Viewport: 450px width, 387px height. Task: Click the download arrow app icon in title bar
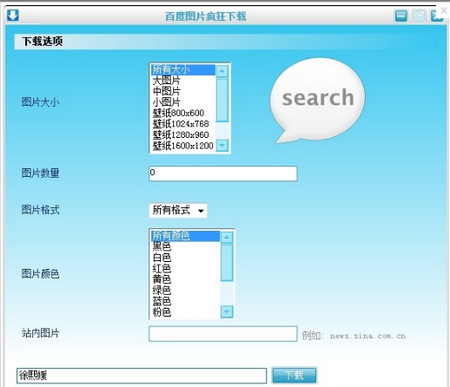pyautogui.click(x=13, y=15)
